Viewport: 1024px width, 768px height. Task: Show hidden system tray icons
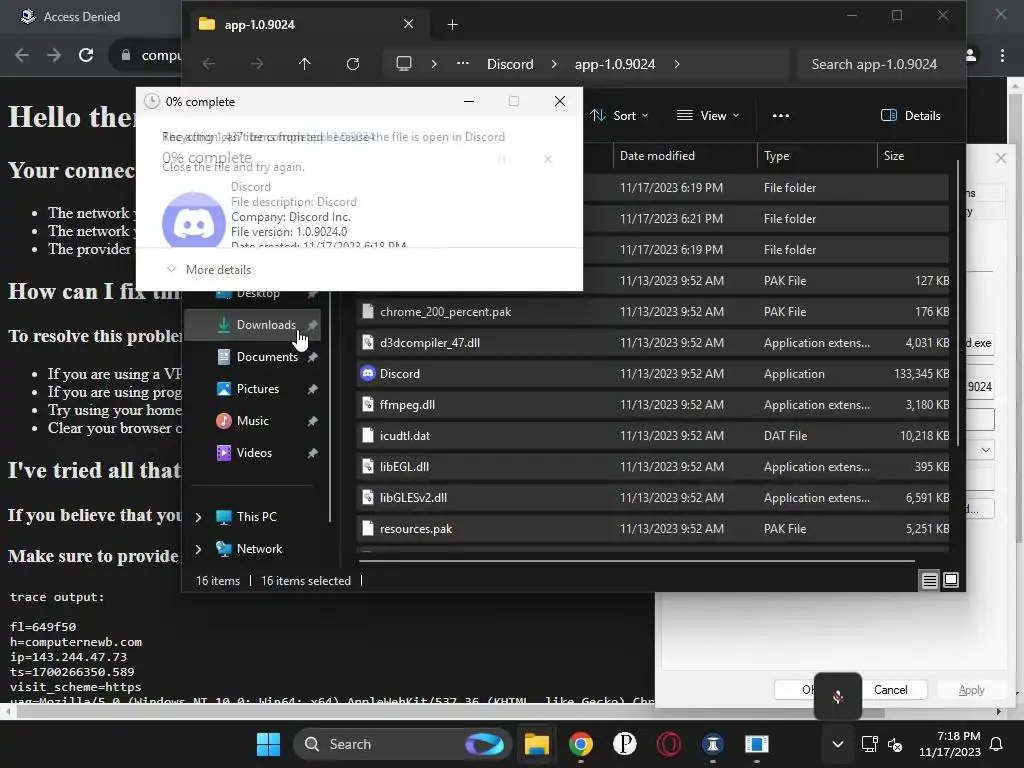(838, 744)
